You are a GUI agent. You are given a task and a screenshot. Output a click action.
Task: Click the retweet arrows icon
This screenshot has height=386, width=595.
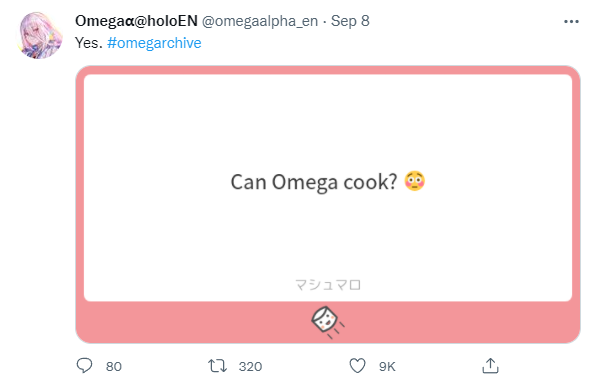click(217, 366)
